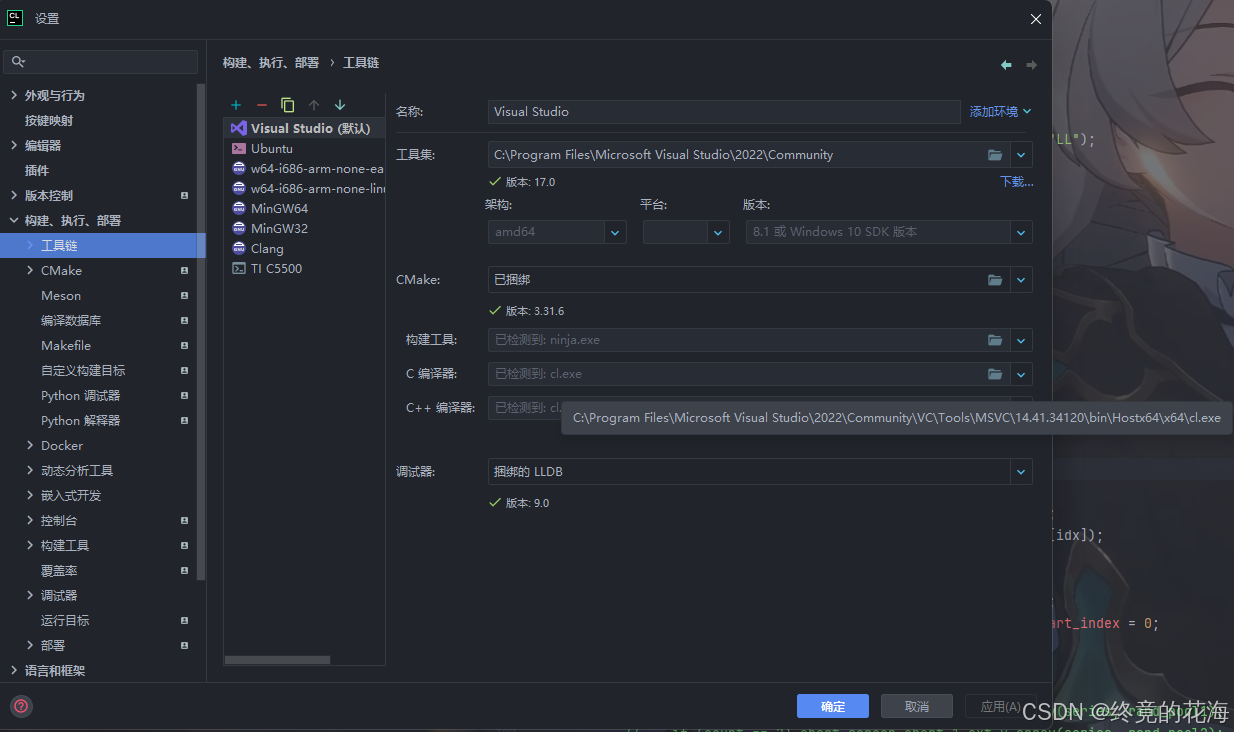Browse folder for build tool
Viewport: 1234px width, 732px height.
click(x=995, y=340)
